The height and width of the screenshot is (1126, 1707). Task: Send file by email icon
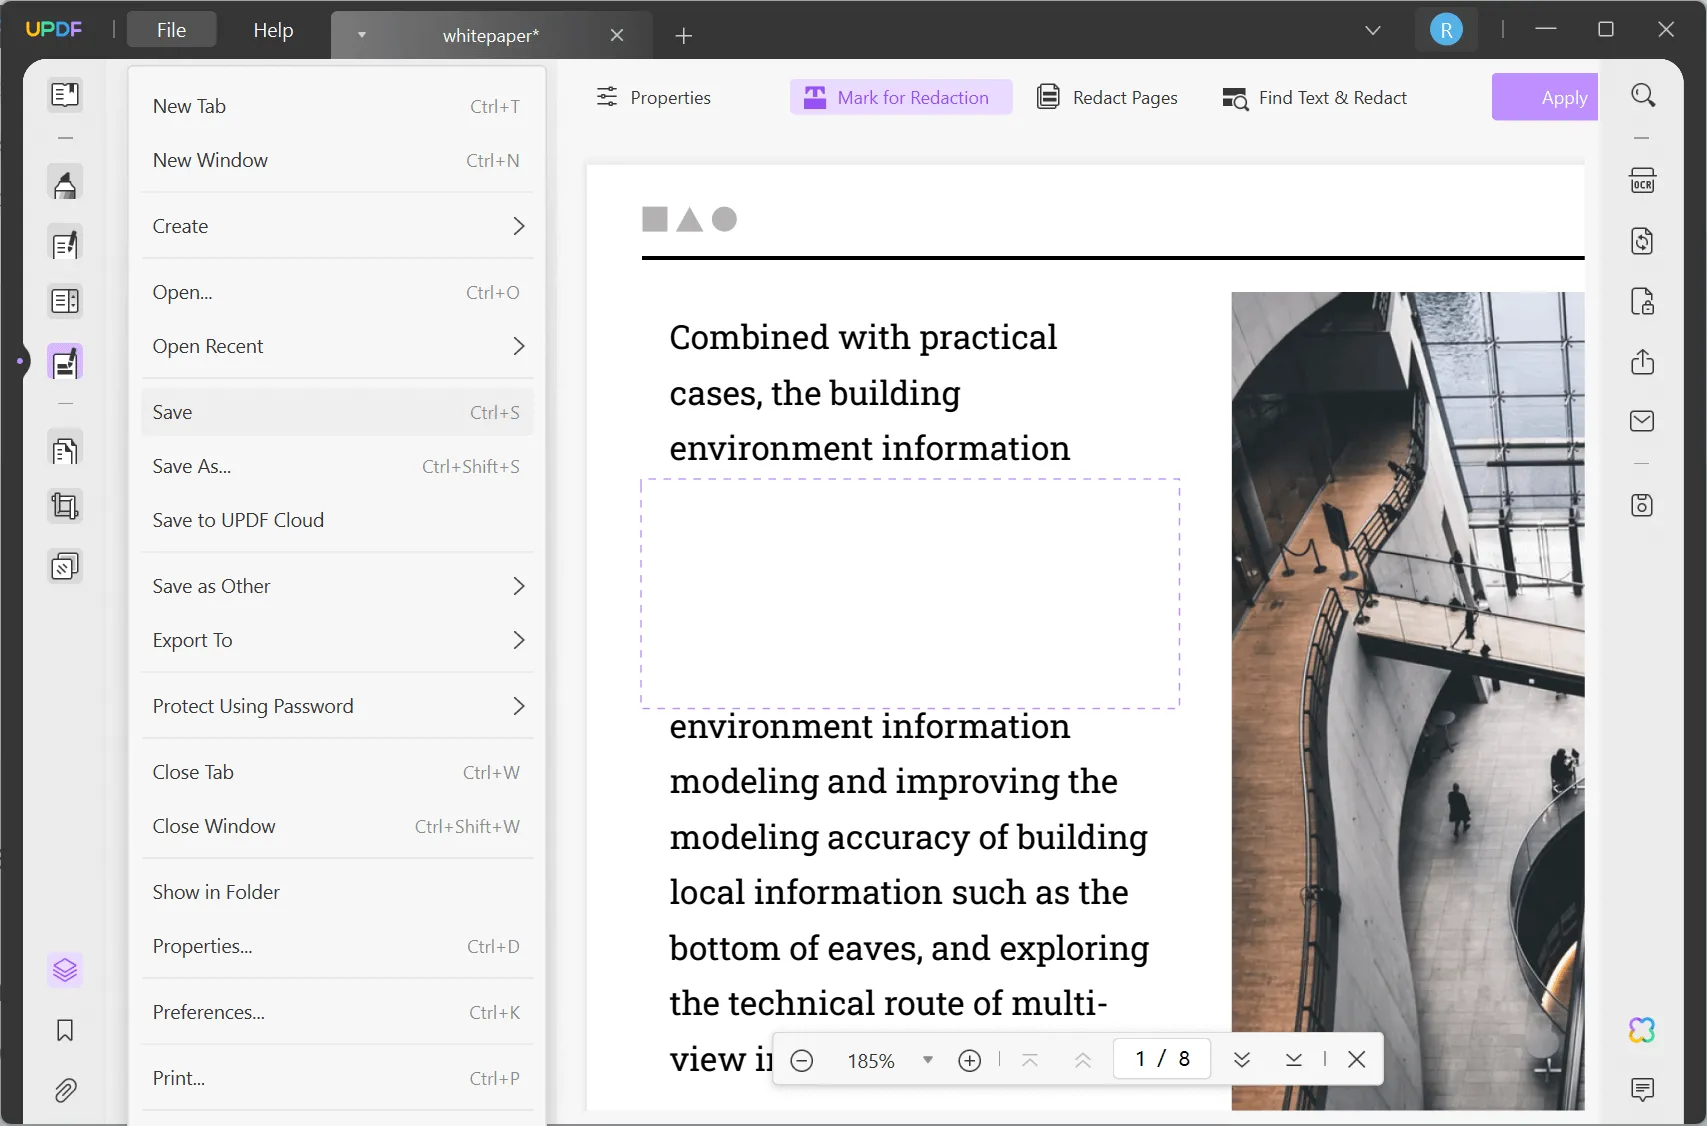pyautogui.click(x=1642, y=421)
